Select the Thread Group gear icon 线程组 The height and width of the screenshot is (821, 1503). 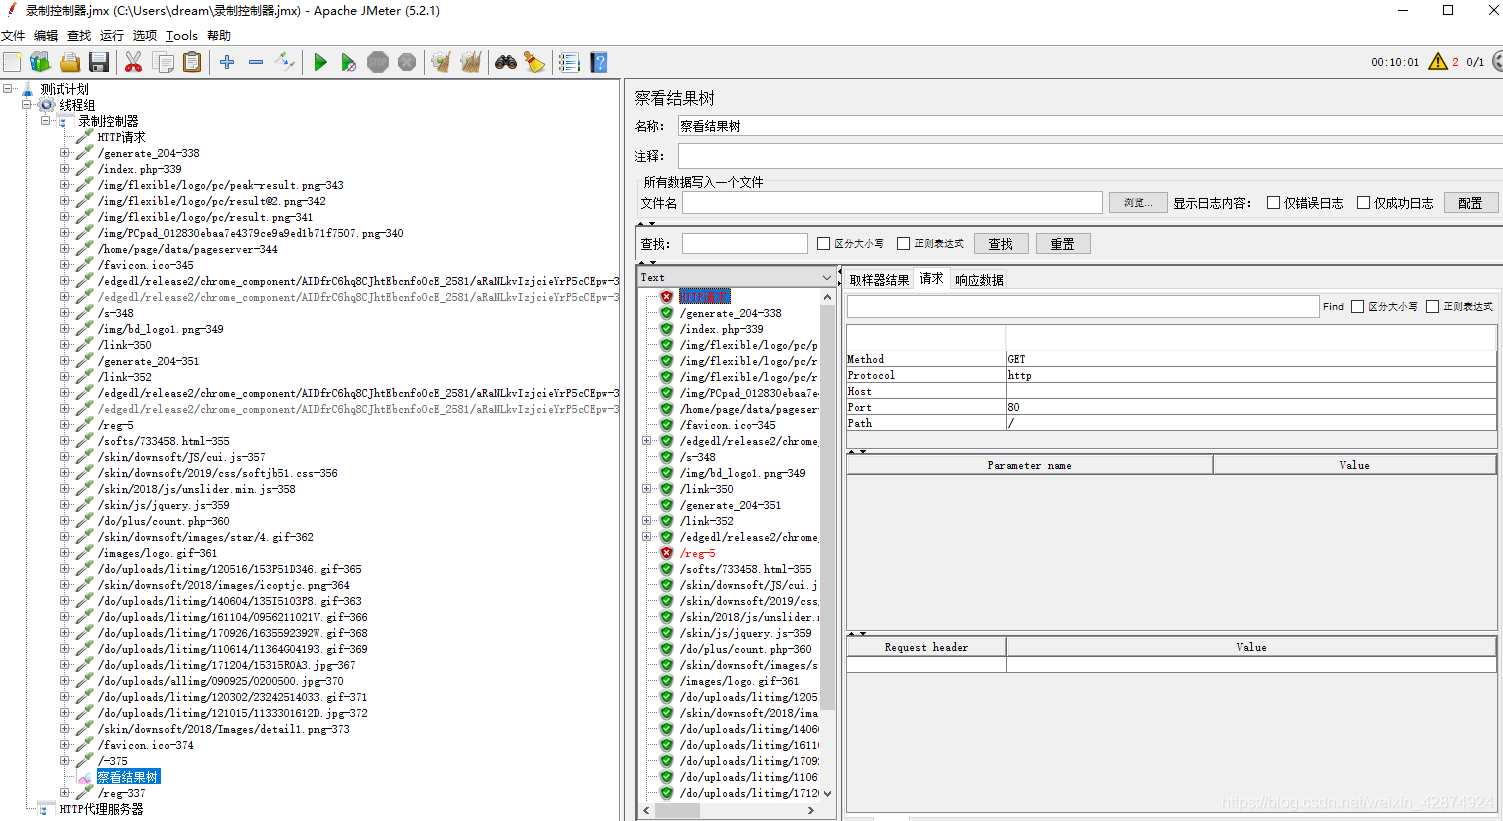click(46, 105)
